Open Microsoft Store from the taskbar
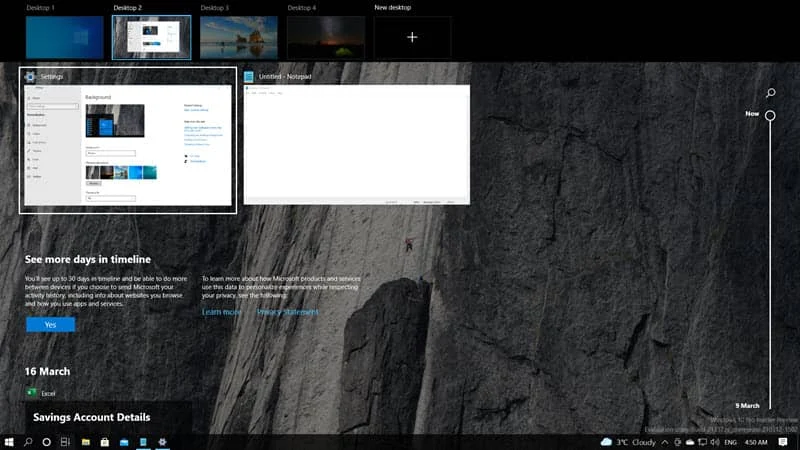This screenshot has width=800, height=450. point(105,442)
